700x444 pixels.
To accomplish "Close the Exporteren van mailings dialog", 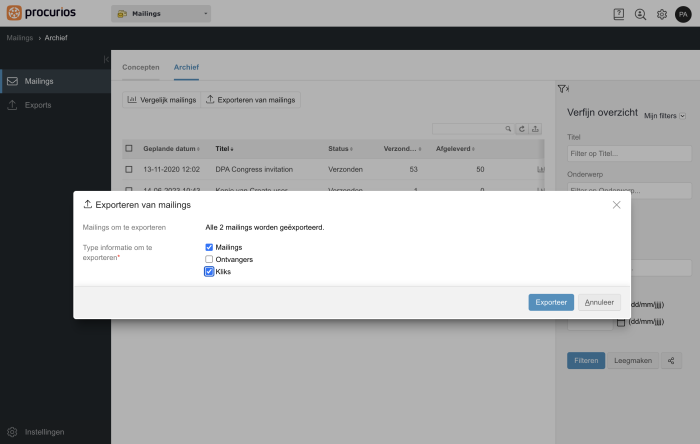I will coord(616,205).
